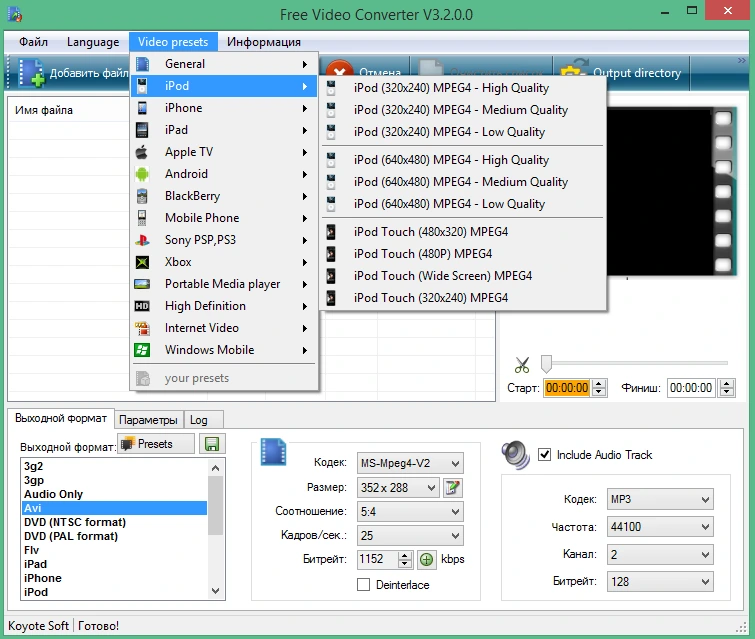Switch to the Параметры tab
Image resolution: width=755 pixels, height=639 pixels.
pyautogui.click(x=148, y=420)
